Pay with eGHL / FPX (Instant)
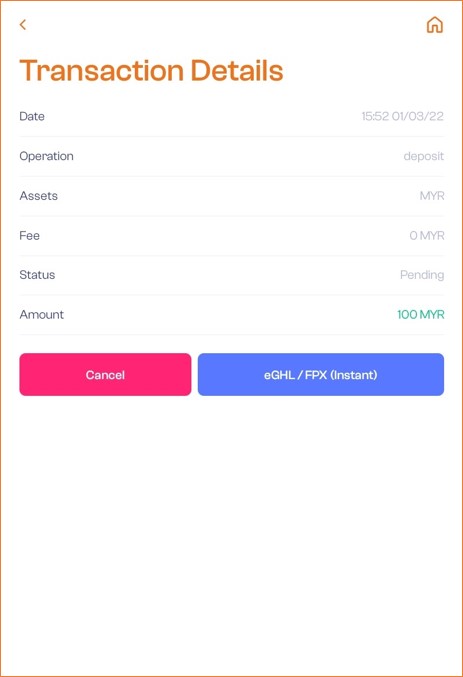 (x=320, y=374)
